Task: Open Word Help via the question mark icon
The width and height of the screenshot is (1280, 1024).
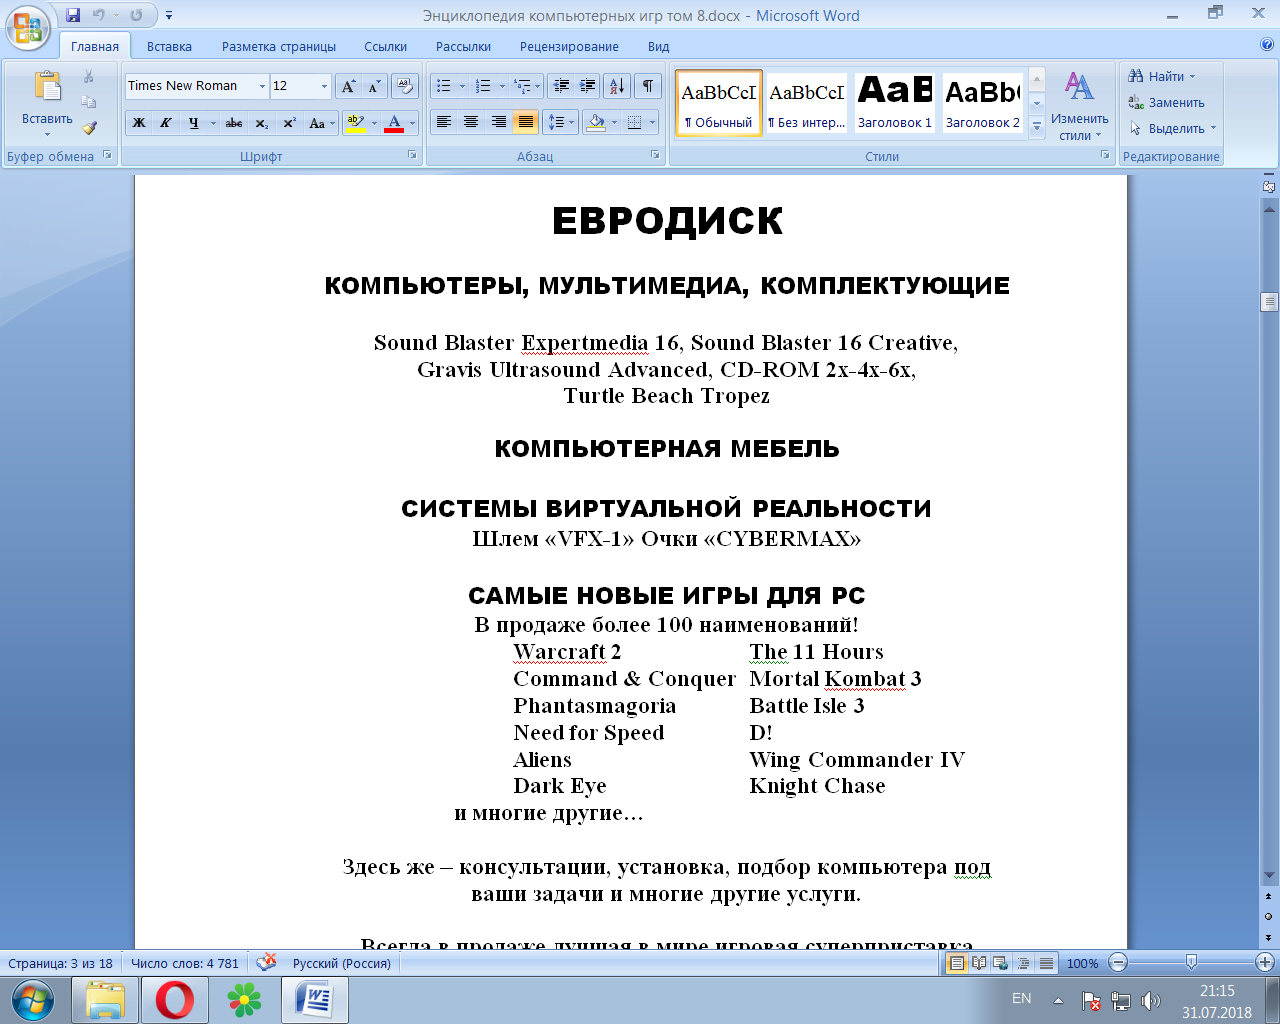Action: [1267, 45]
